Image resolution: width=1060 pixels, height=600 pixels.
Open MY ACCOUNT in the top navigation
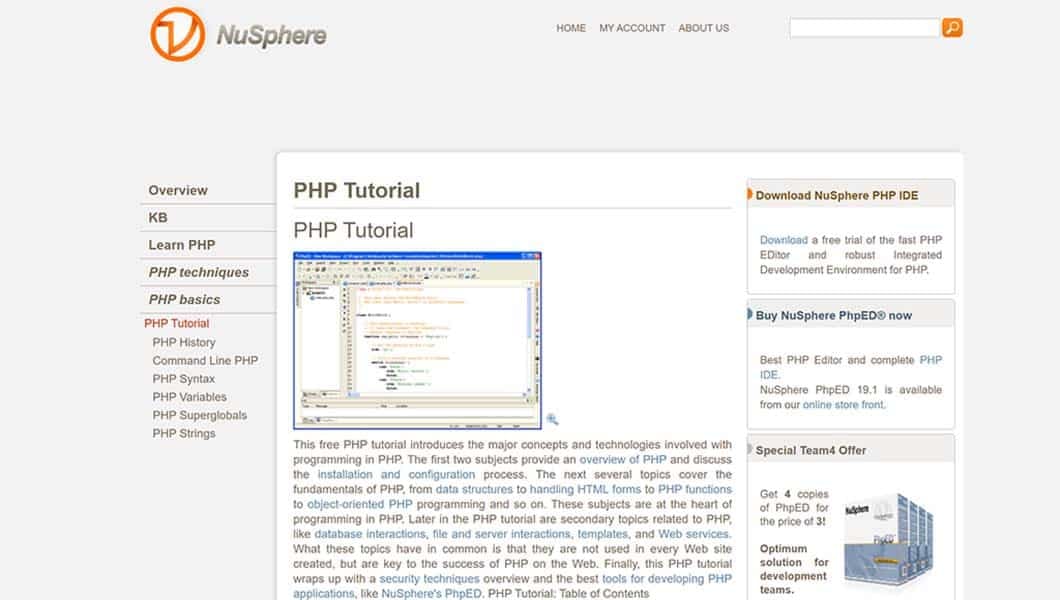(x=632, y=28)
